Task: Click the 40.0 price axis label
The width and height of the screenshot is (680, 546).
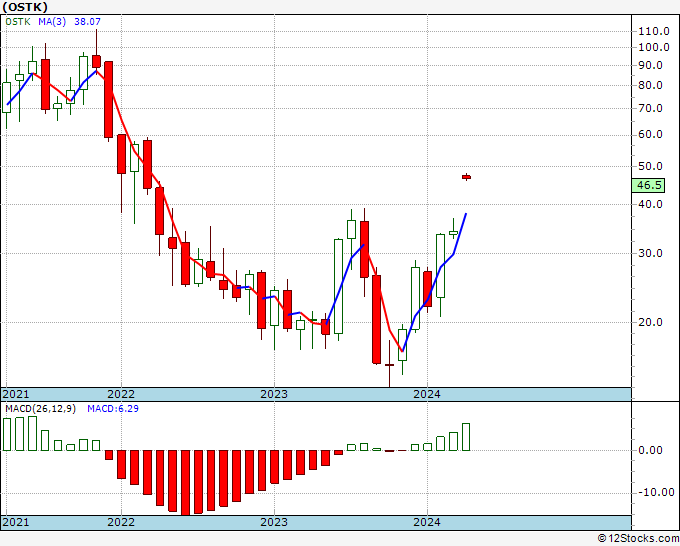Action: click(x=650, y=204)
